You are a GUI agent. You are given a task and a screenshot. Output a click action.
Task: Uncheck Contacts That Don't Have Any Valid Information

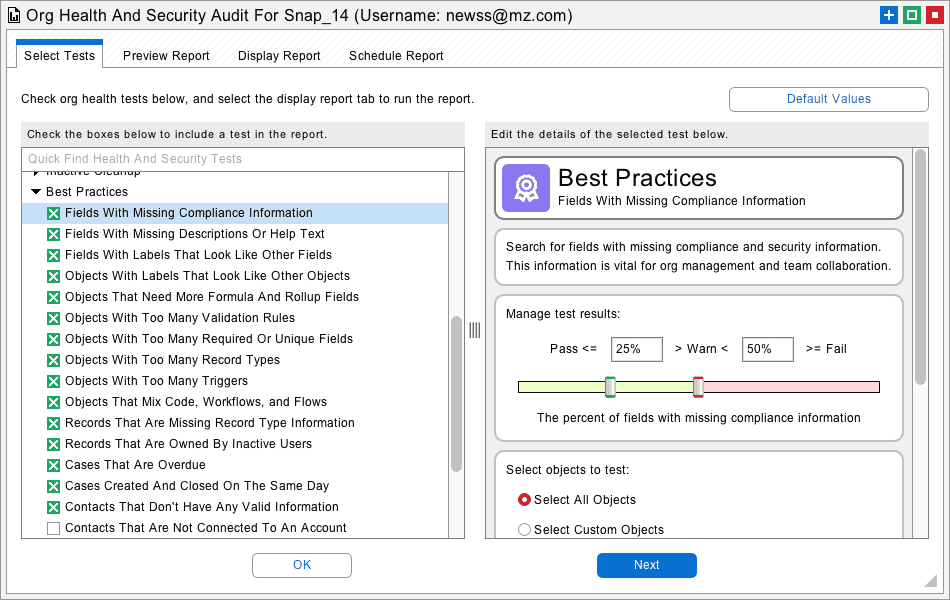coord(53,507)
